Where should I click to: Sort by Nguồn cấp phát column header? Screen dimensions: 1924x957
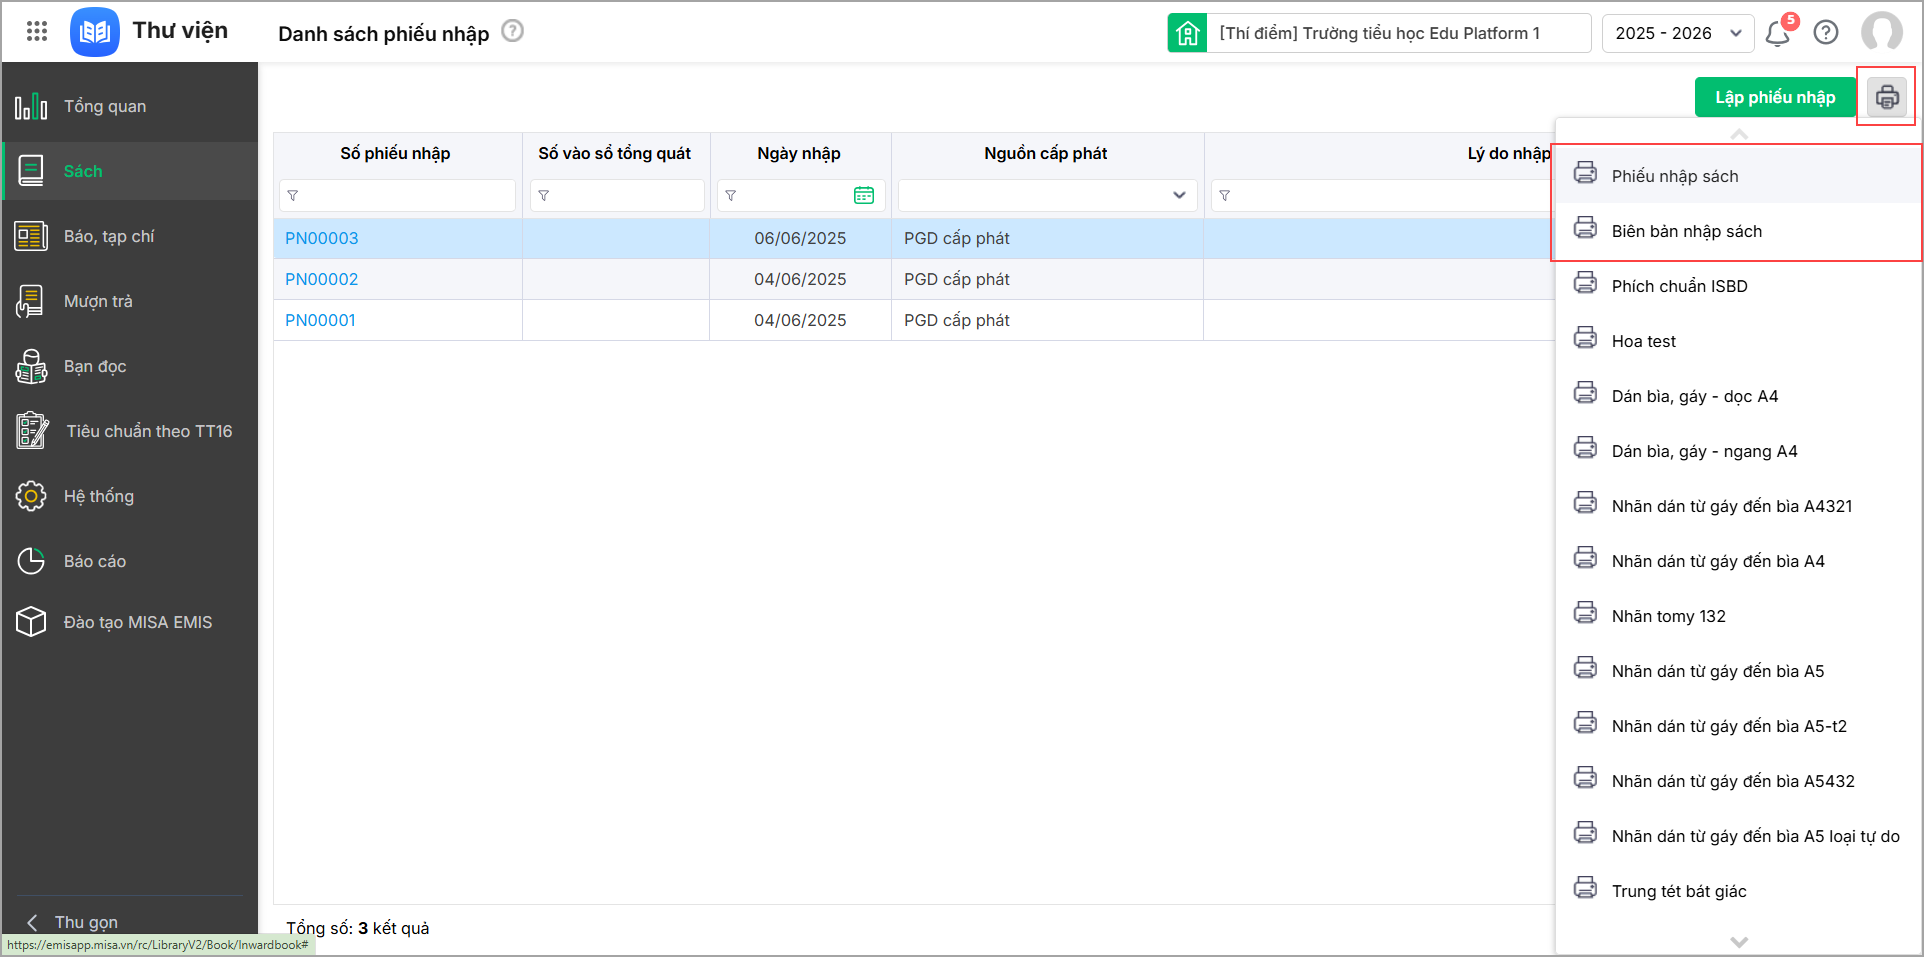click(x=1046, y=153)
